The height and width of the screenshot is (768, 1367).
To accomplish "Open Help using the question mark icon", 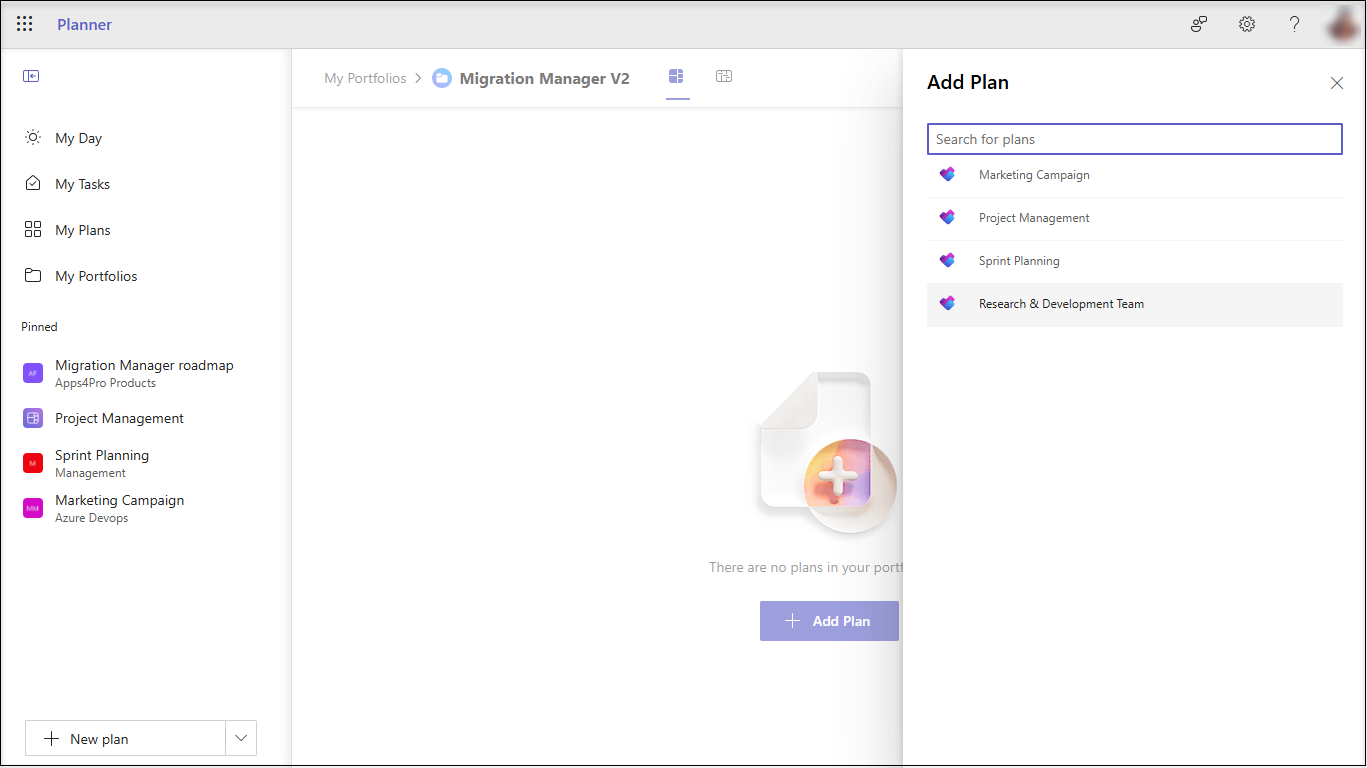I will (1294, 23).
